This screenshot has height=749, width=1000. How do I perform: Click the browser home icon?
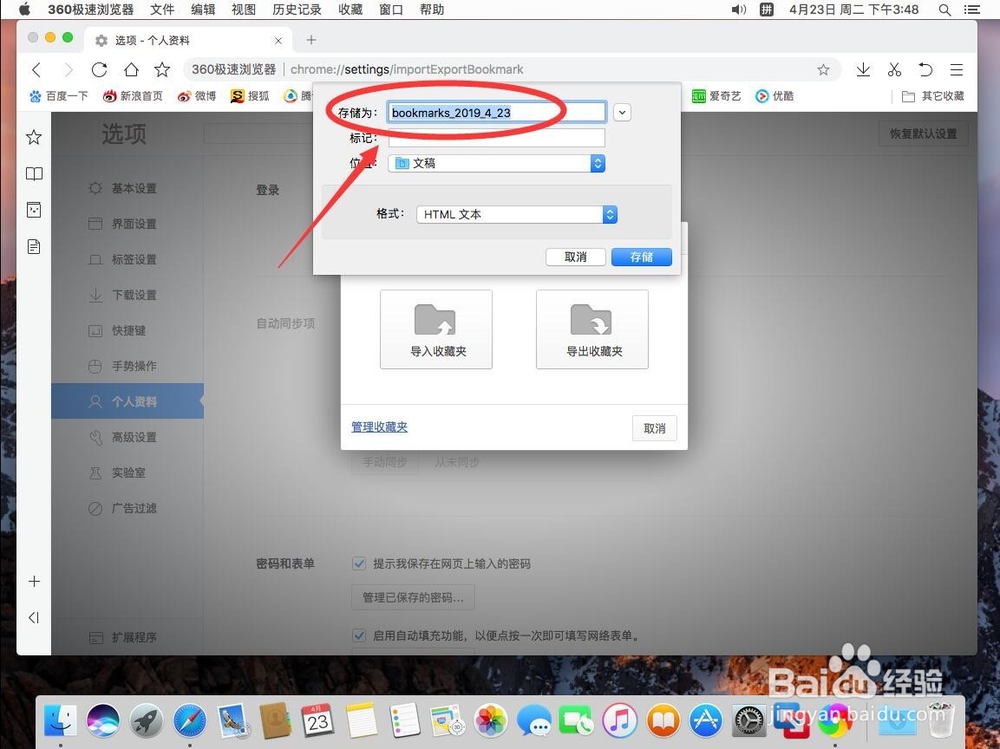pyautogui.click(x=131, y=70)
